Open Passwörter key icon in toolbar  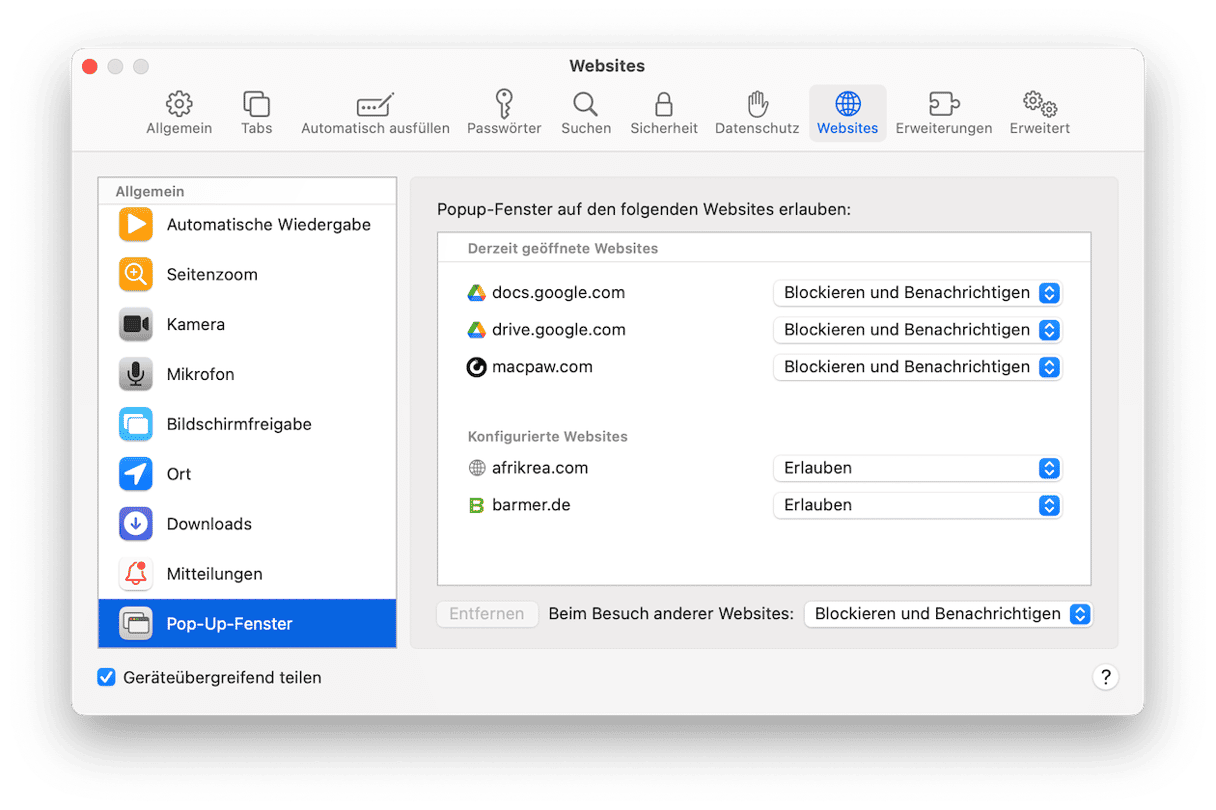[504, 104]
